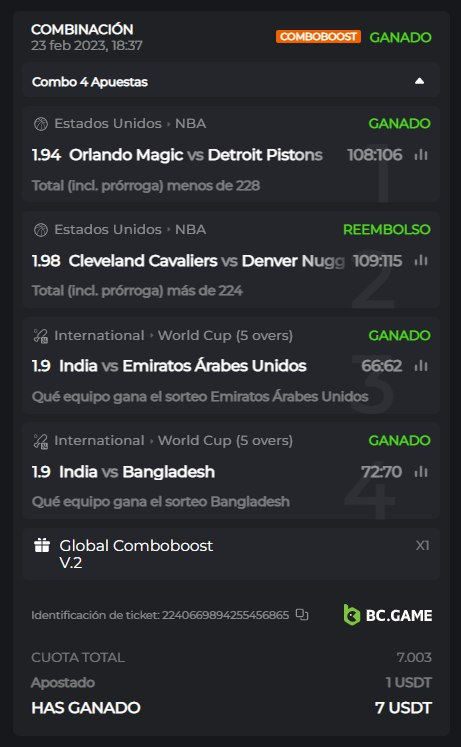Click the orange COMBOBOOST badge
Viewport: 461px width, 747px height.
[x=318, y=37]
